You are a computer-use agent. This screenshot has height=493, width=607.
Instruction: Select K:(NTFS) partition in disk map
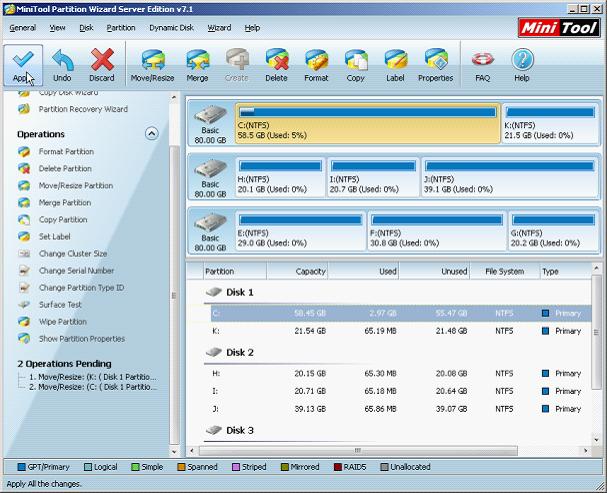coord(550,123)
